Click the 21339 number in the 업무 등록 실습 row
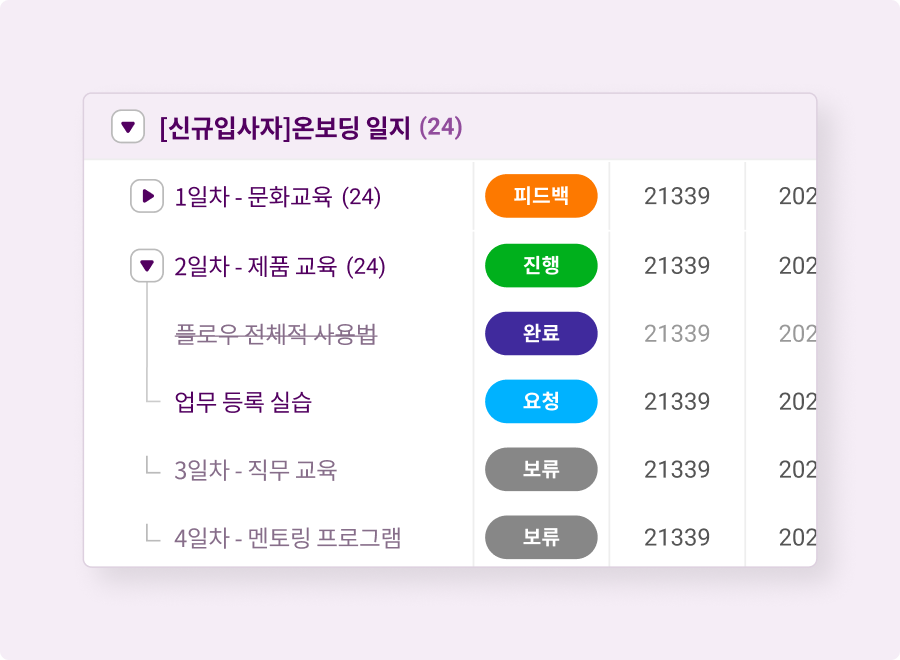 [677, 402]
